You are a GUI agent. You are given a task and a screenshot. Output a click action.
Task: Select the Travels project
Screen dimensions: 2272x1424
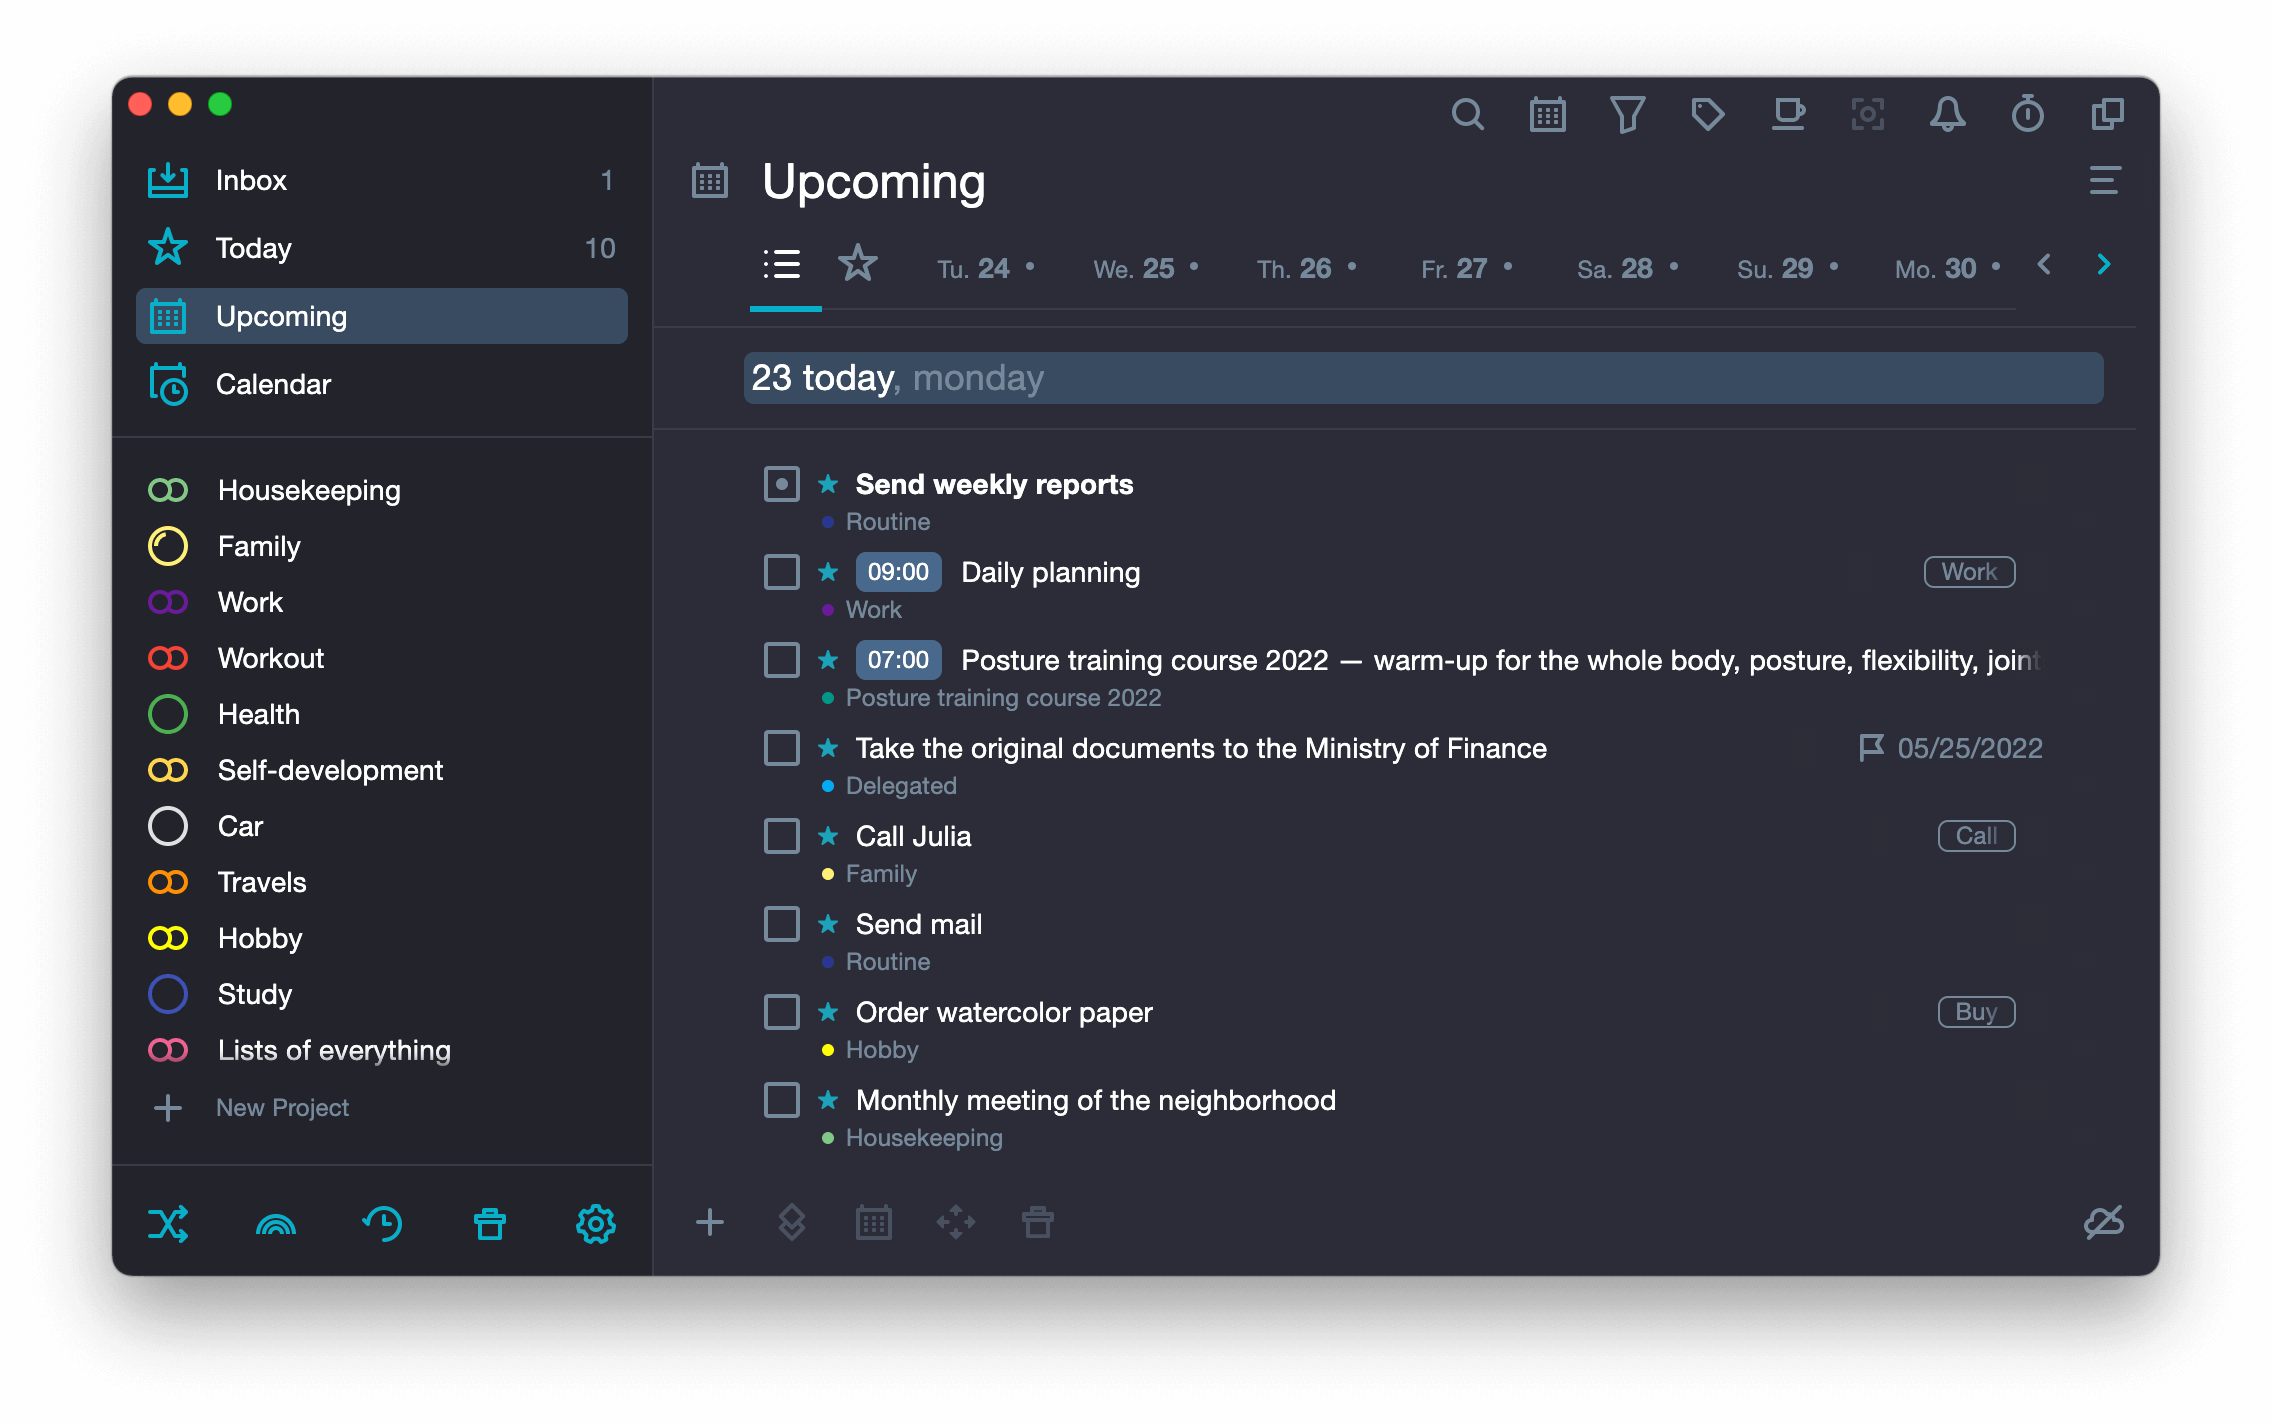point(382,882)
